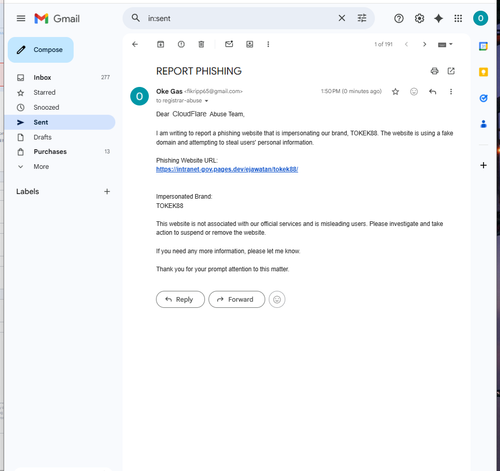Image resolution: width=500 pixels, height=471 pixels.
Task: Open the main menu hamburger icon
Action: (21, 18)
